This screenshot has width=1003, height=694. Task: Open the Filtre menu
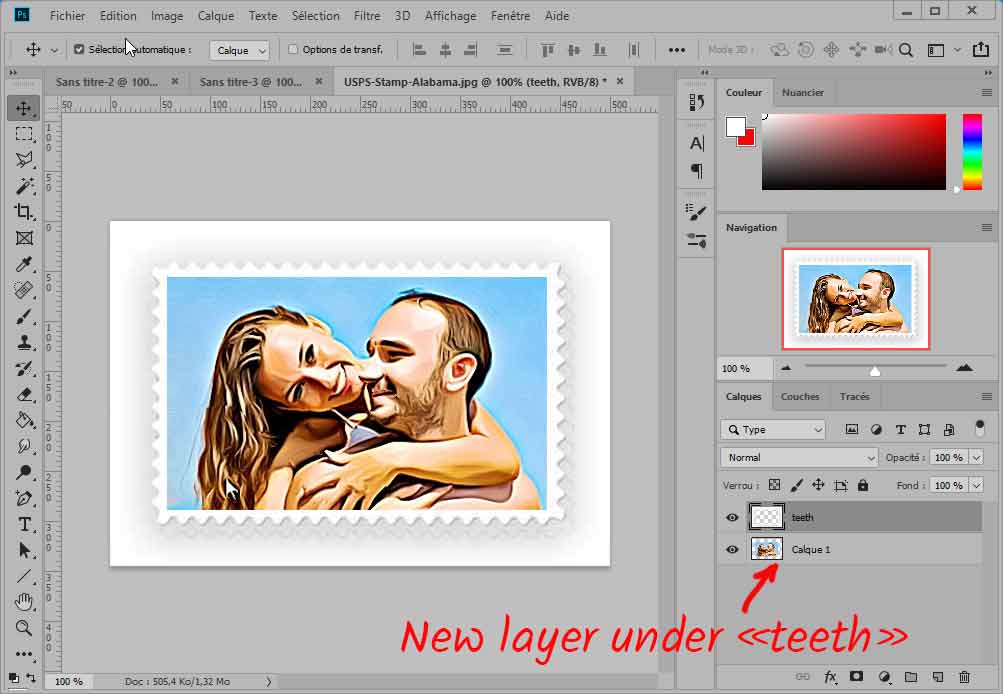tap(367, 16)
